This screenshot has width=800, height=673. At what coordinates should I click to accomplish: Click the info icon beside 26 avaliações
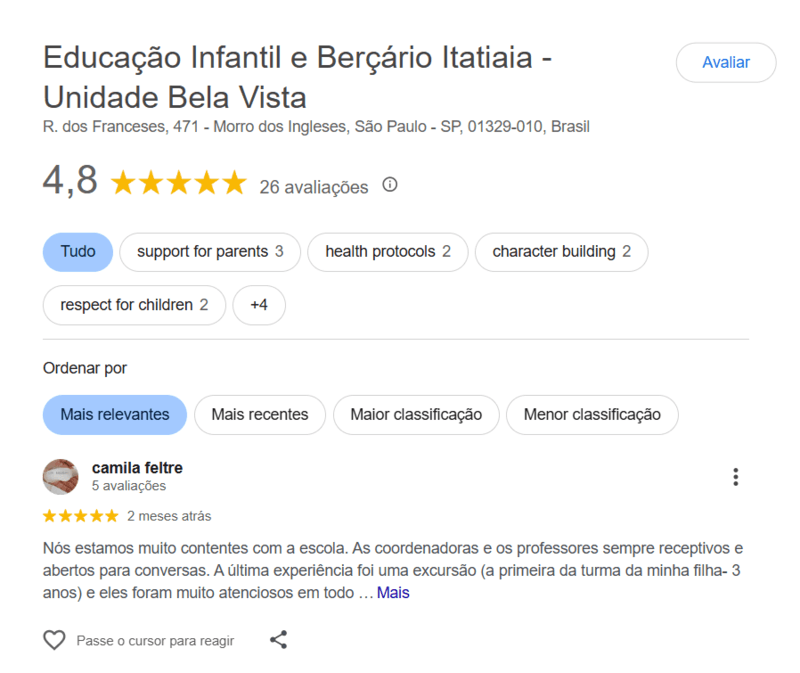coord(390,185)
